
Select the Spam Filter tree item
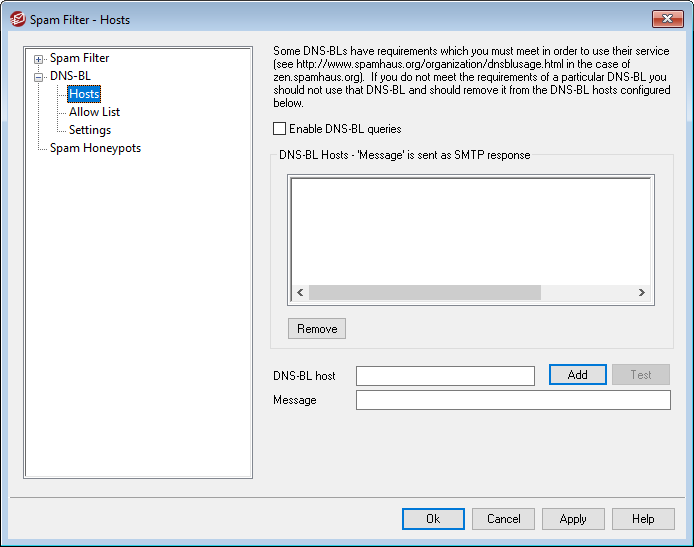(x=79, y=58)
